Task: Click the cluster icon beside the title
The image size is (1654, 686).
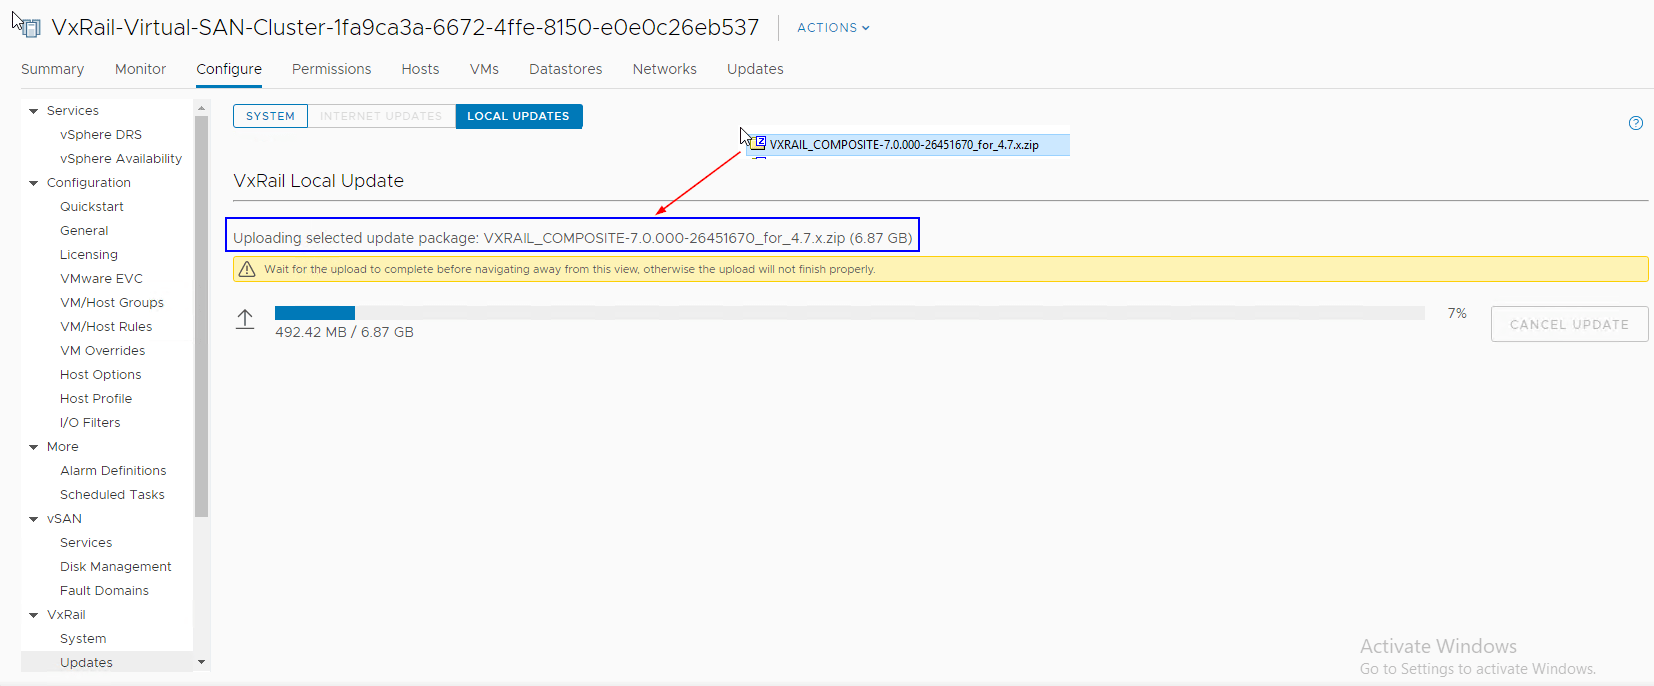Action: [x=30, y=28]
